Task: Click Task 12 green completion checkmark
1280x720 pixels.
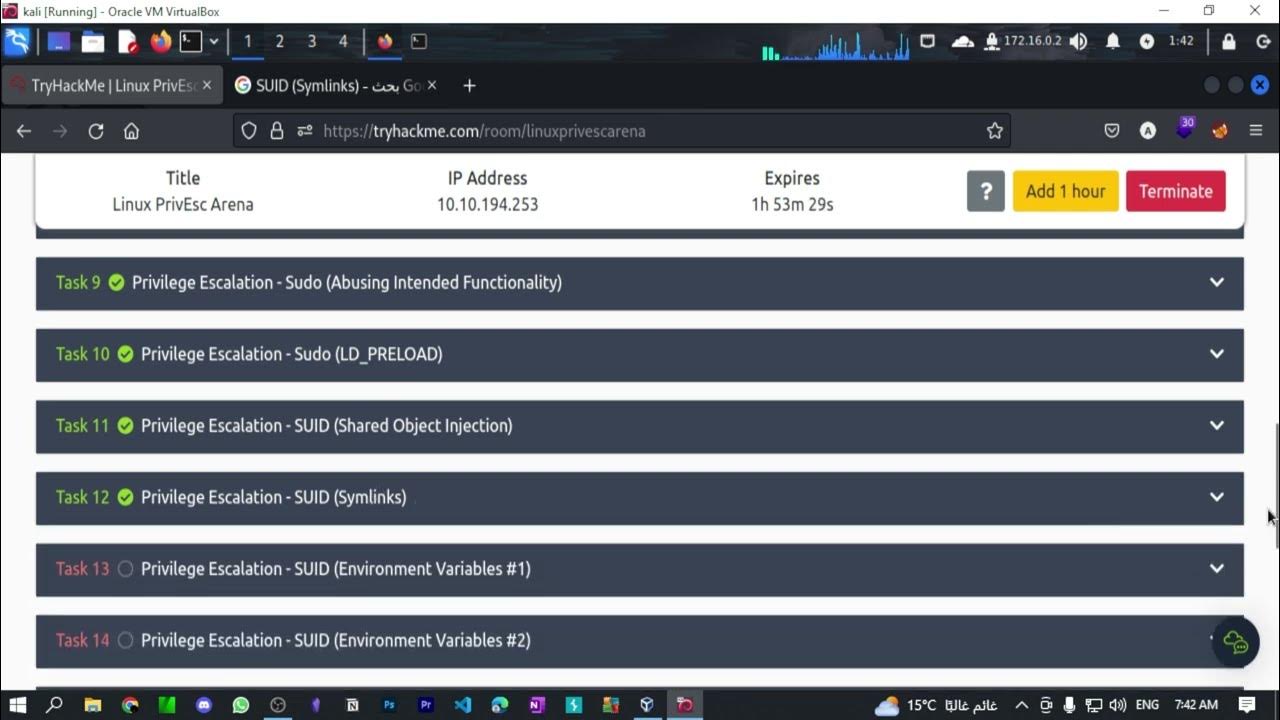Action: 125,497
